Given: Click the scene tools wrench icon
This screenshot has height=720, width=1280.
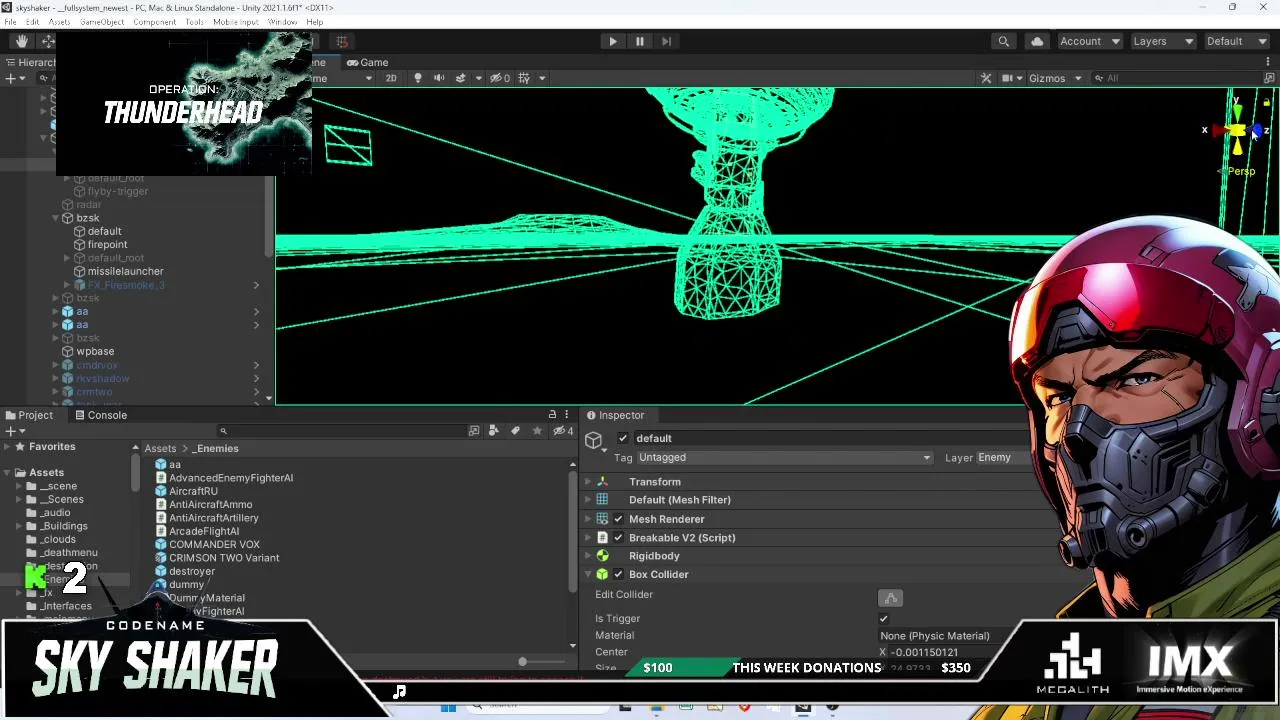Looking at the screenshot, I should click(x=986, y=78).
